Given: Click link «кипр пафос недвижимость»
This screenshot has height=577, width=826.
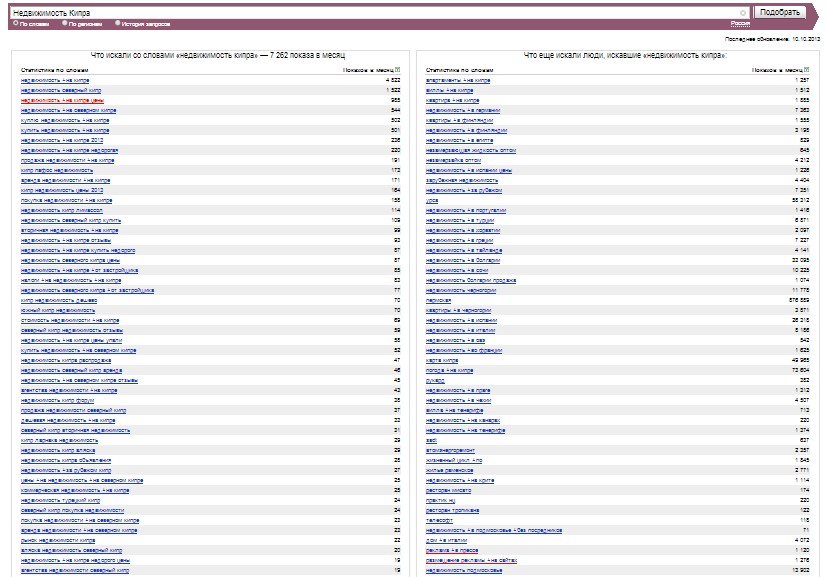Looking at the screenshot, I should click(57, 171).
